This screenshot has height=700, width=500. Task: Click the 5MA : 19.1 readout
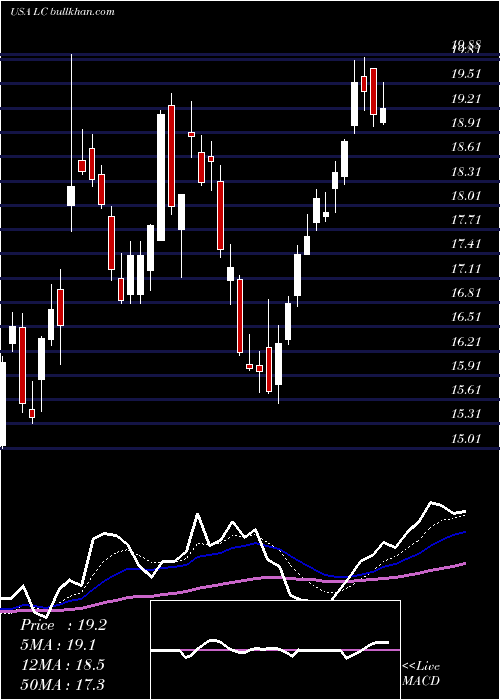58,645
